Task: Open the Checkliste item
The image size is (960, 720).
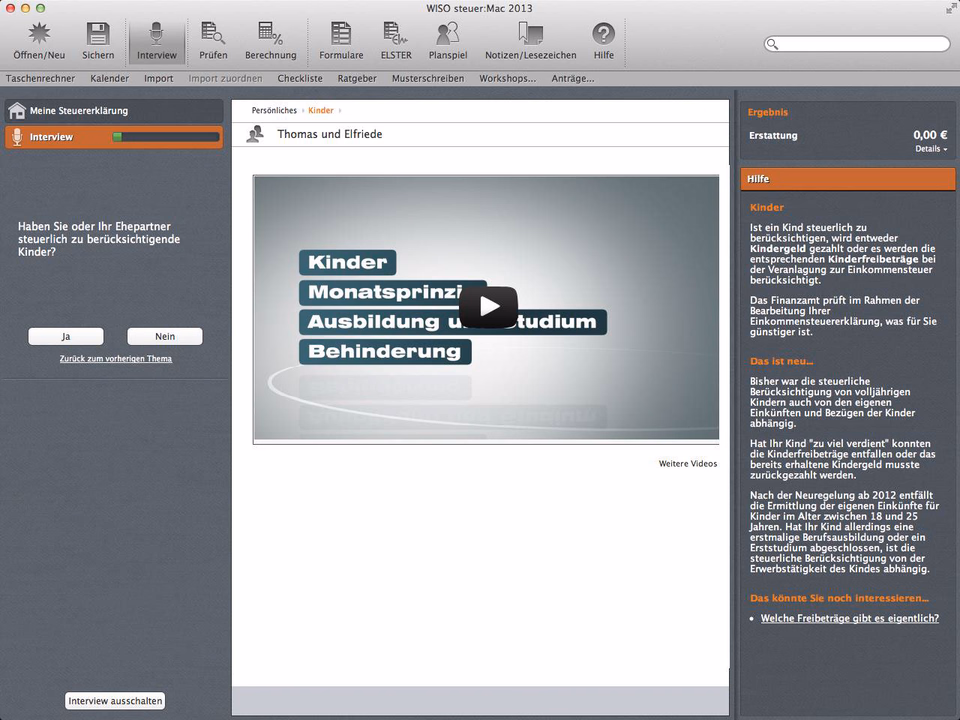Action: tap(300, 78)
